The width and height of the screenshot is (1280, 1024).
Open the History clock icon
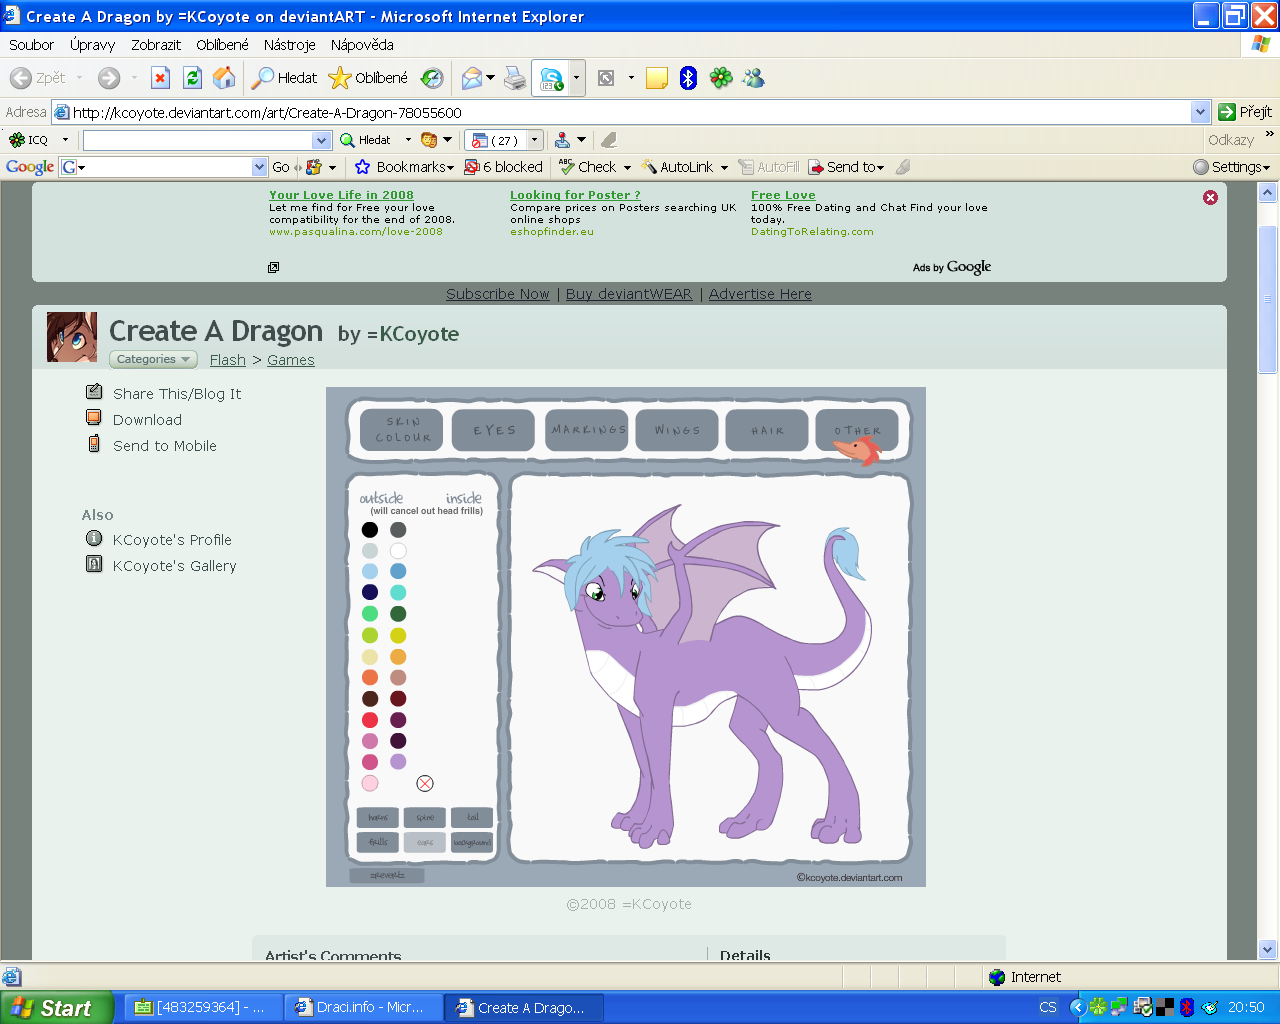click(x=432, y=78)
